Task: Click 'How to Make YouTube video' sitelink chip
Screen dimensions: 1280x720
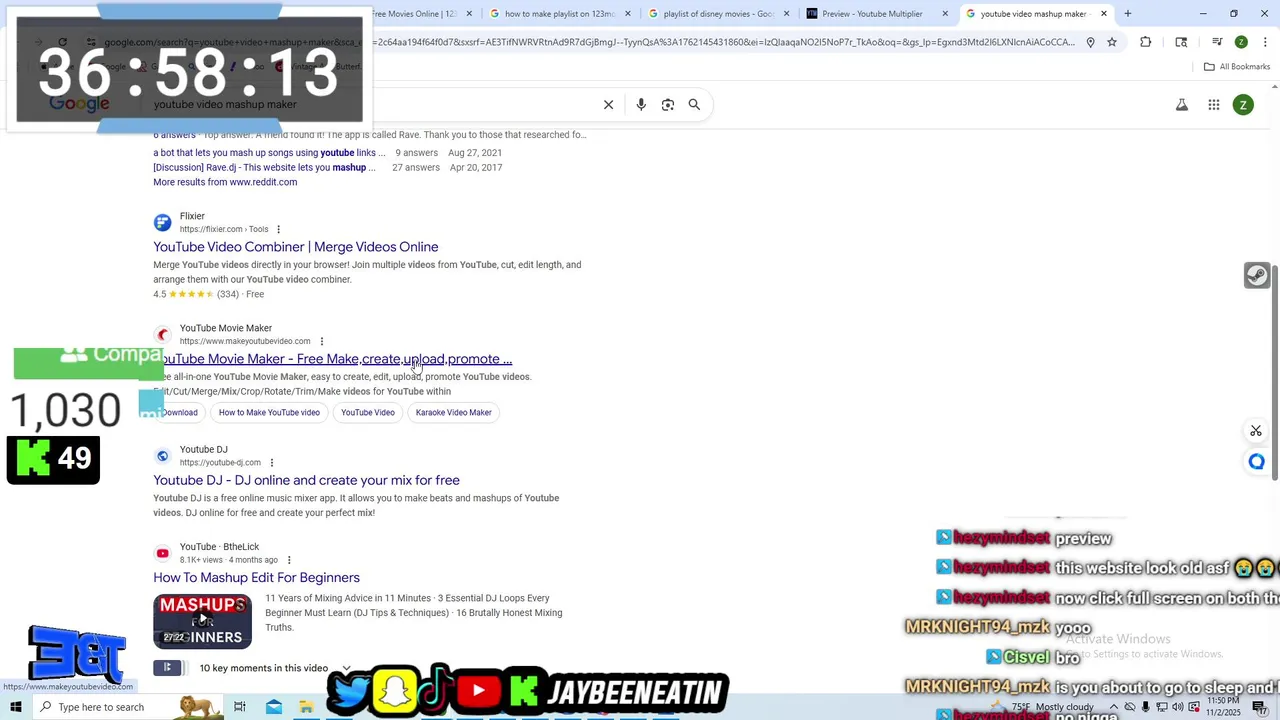Action: [x=269, y=412]
